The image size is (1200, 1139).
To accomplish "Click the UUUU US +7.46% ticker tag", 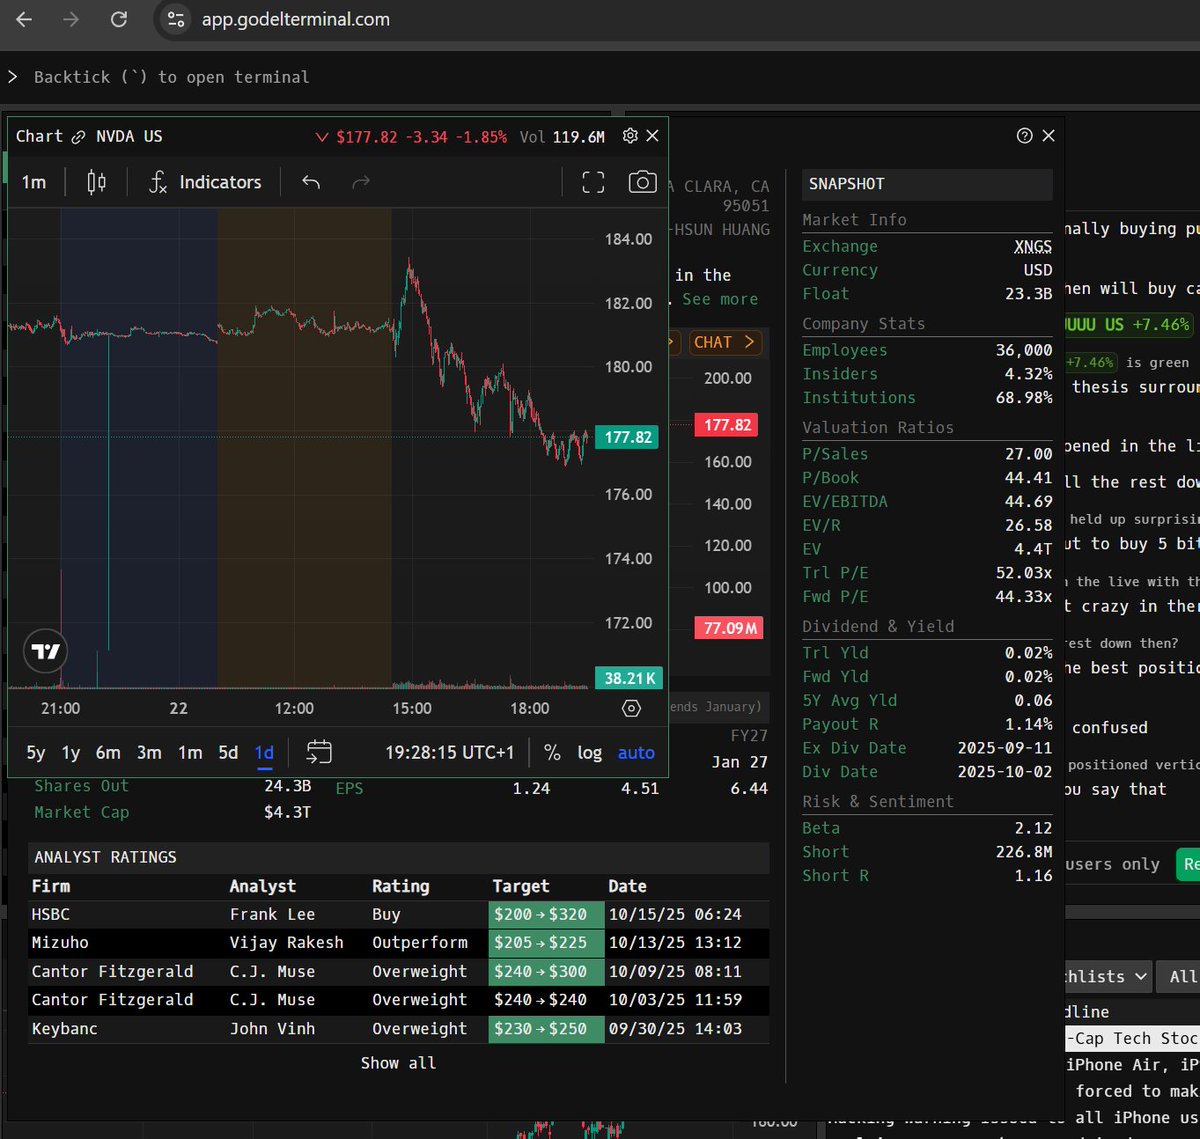I will tap(1130, 324).
